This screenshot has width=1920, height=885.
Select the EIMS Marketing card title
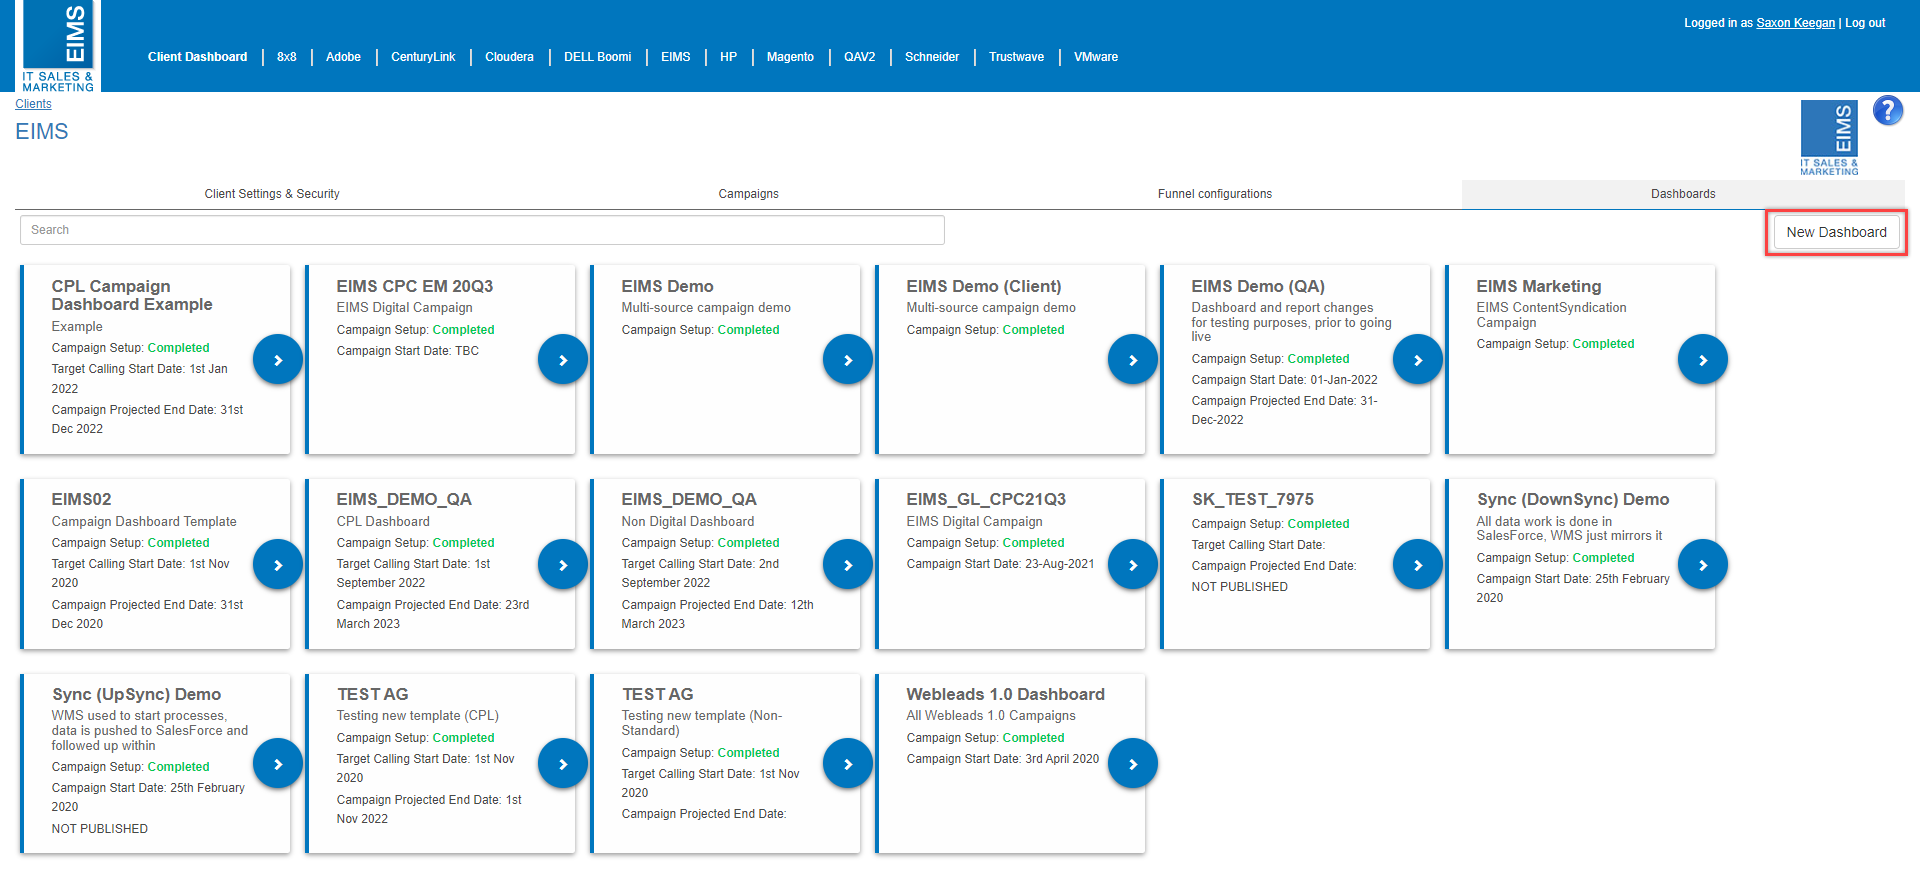(x=1539, y=286)
